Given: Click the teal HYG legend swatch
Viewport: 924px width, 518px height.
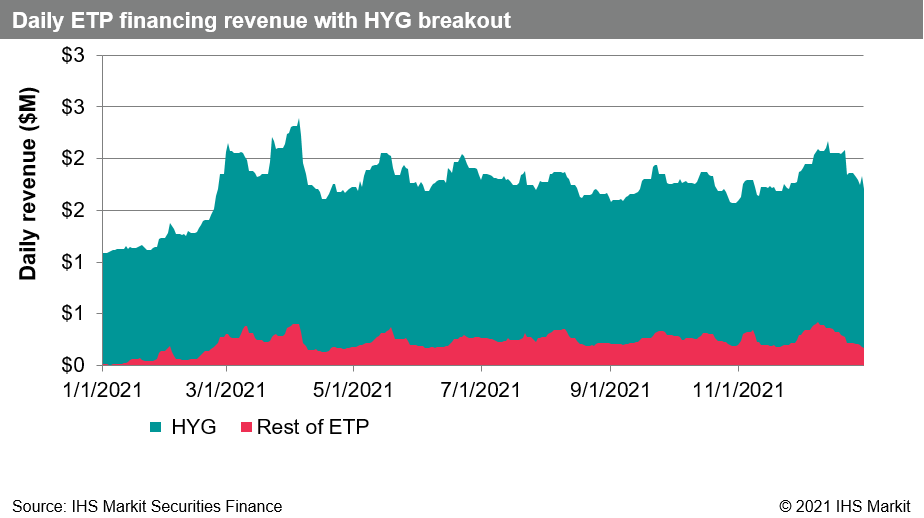Looking at the screenshot, I should pos(157,428).
